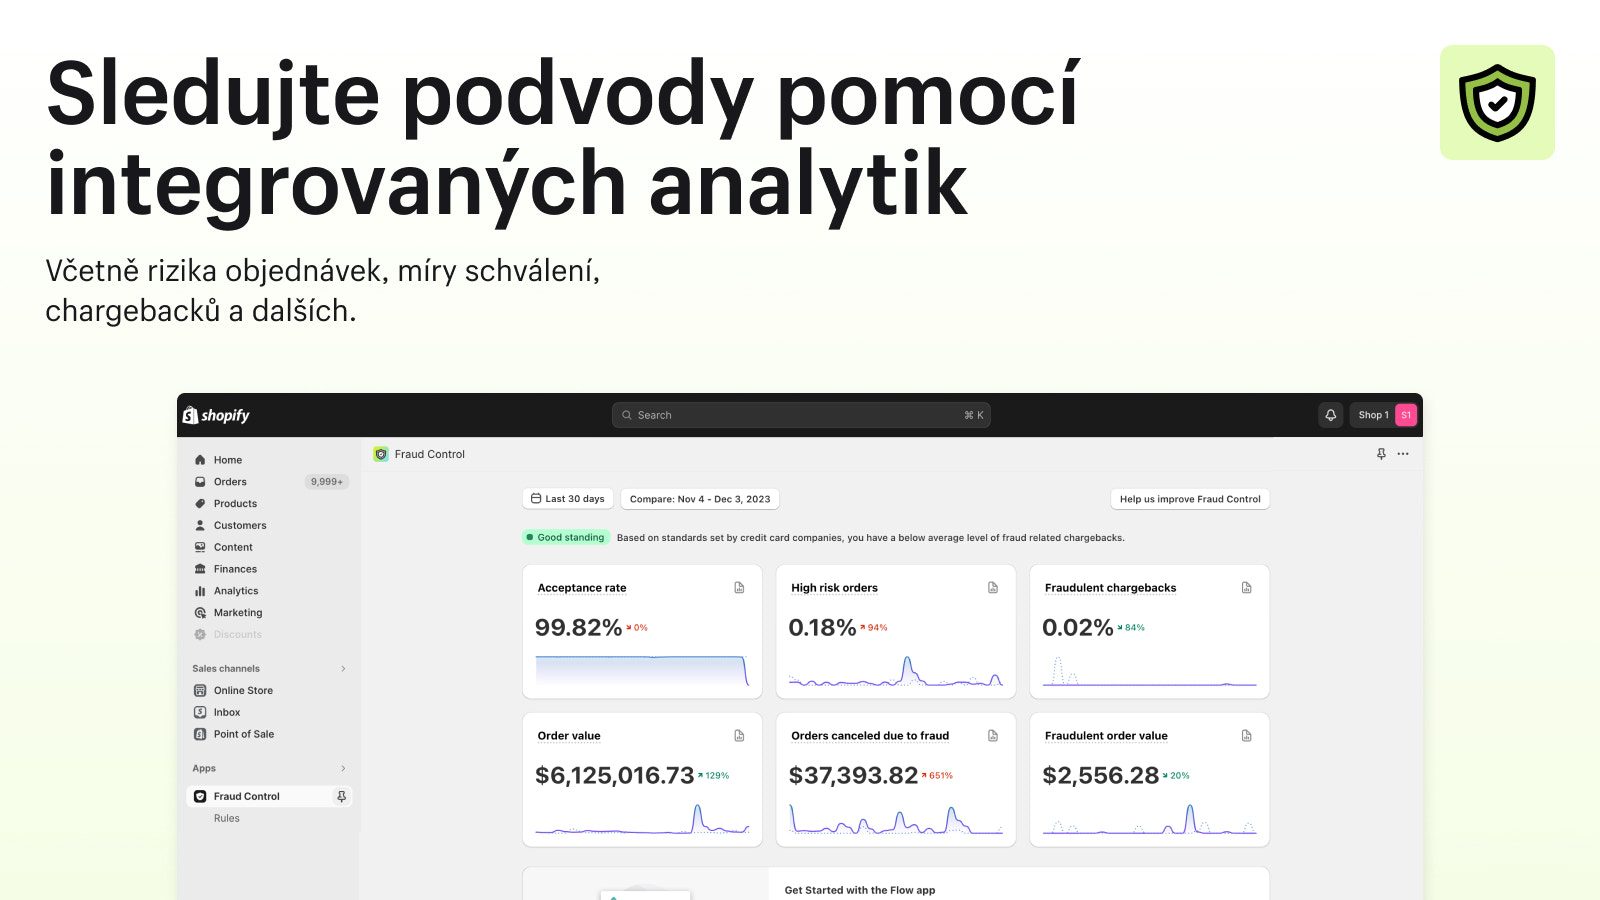Click the Fraudulent order value sparkline chart
Screen dimensions: 1600x900
click(x=1150, y=819)
